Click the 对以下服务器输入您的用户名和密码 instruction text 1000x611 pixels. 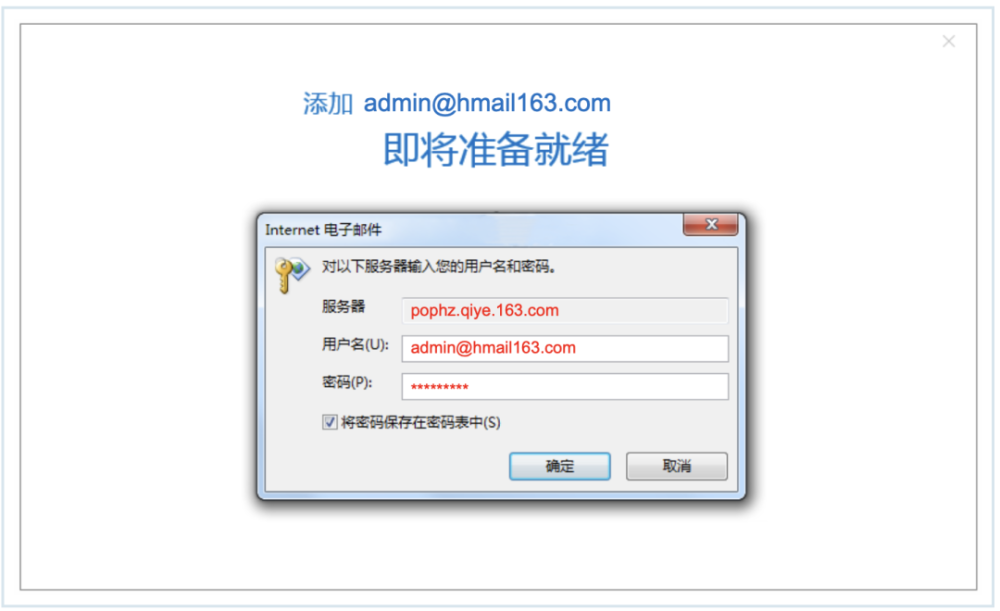439,267
